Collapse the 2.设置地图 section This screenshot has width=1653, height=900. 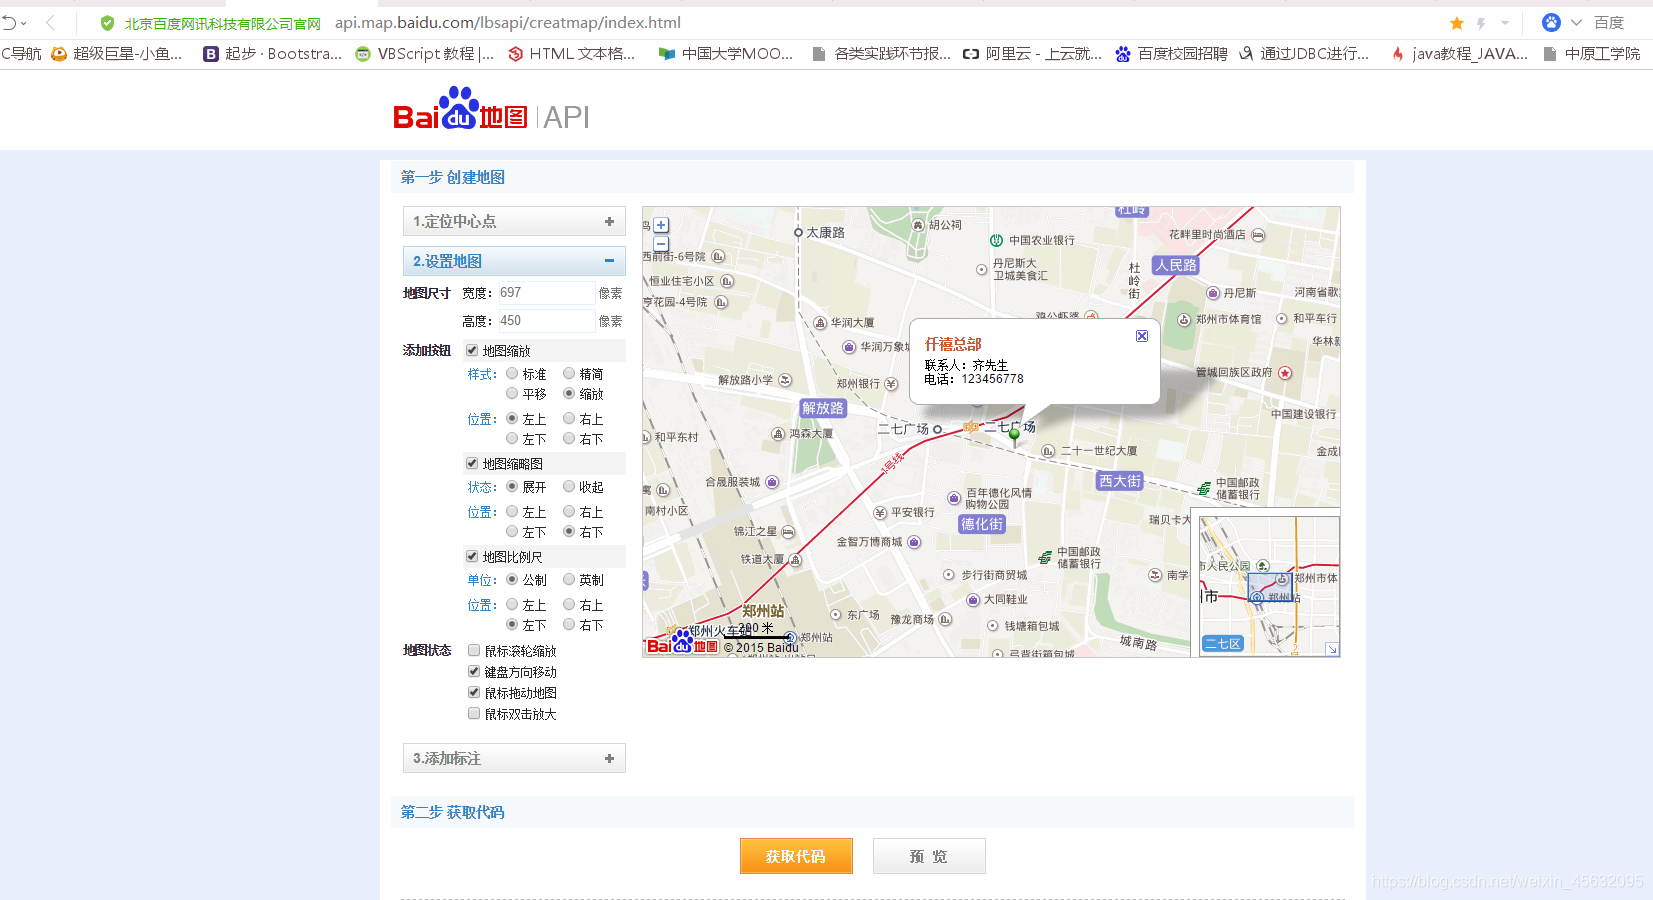coord(514,261)
